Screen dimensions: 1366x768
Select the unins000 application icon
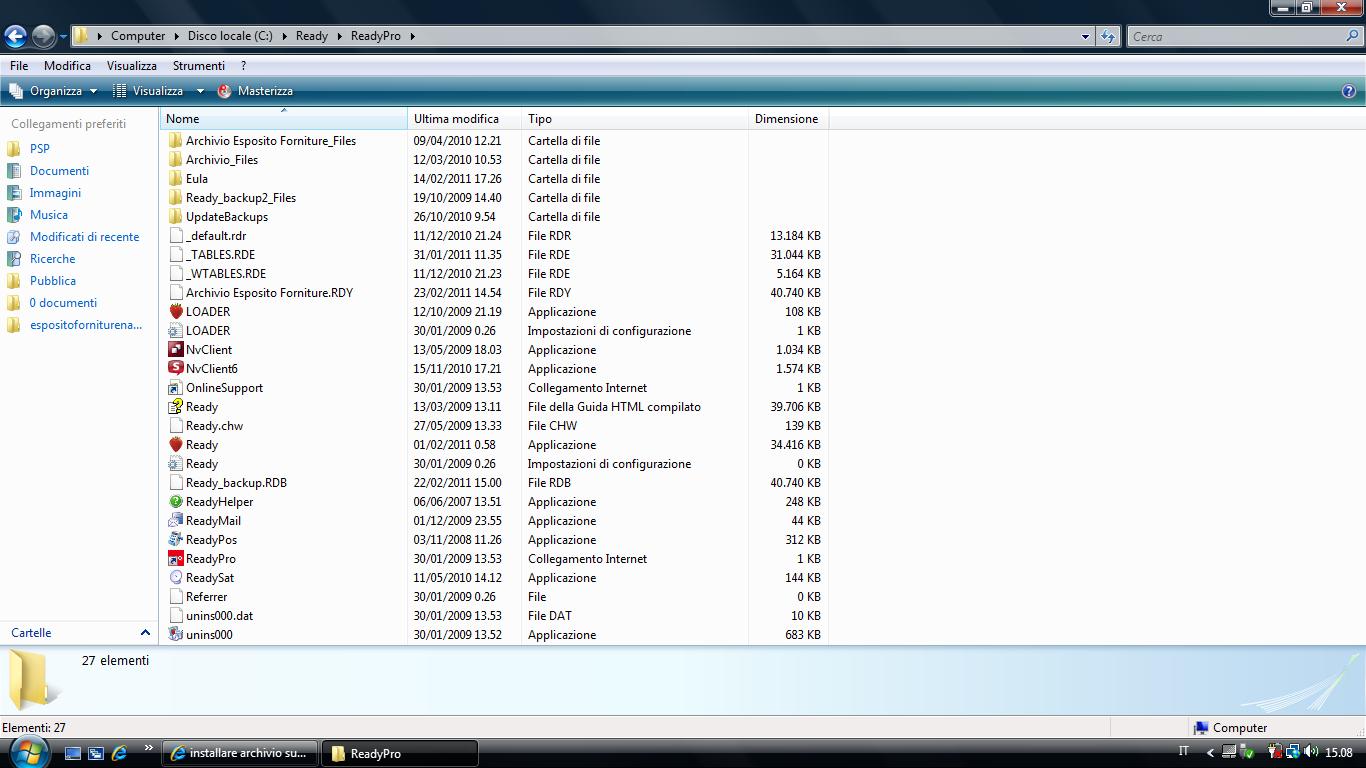(176, 635)
